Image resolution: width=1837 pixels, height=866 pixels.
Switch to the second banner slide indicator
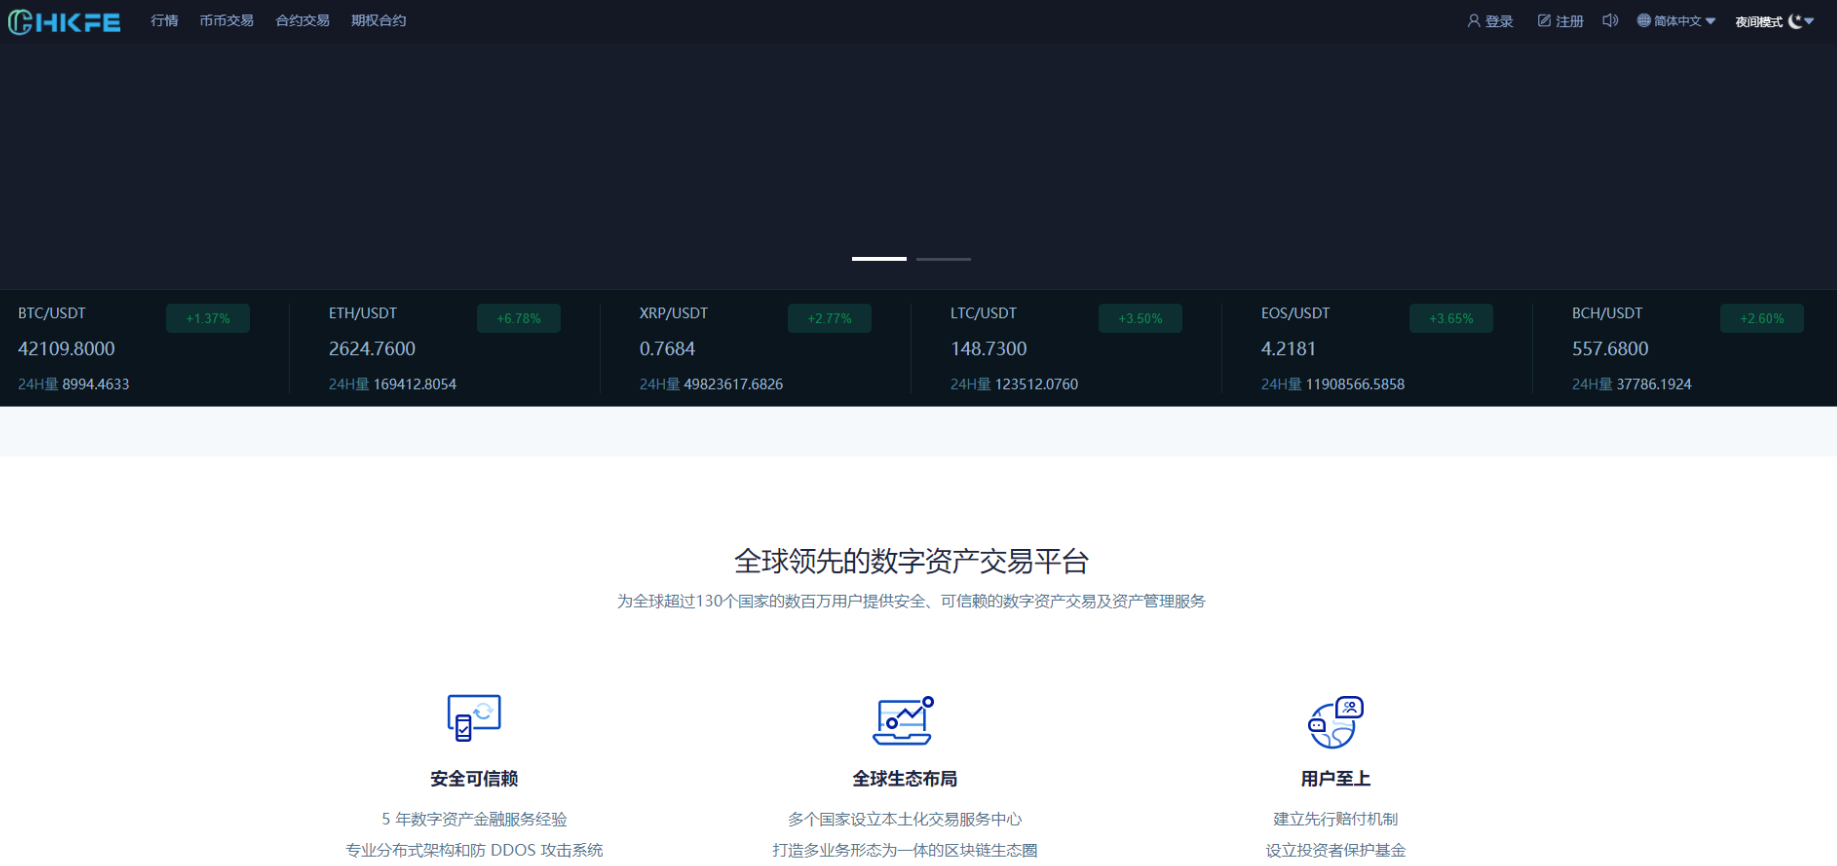(943, 259)
